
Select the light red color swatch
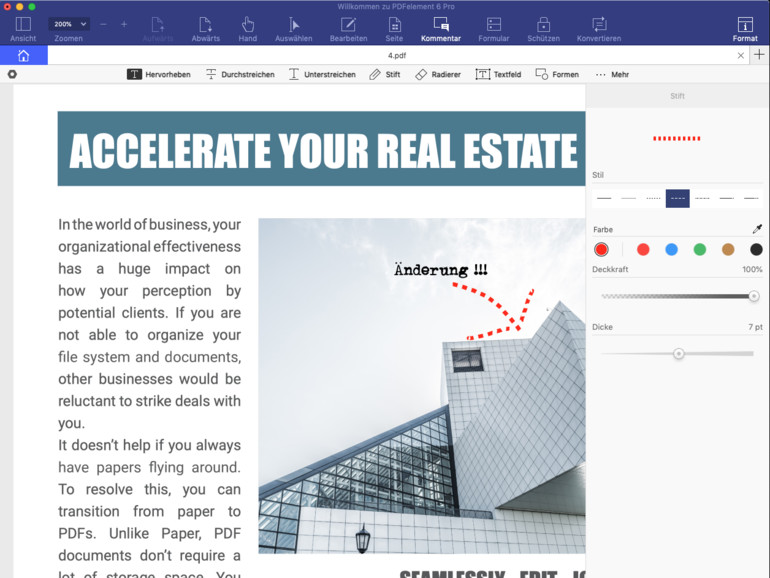click(x=643, y=249)
